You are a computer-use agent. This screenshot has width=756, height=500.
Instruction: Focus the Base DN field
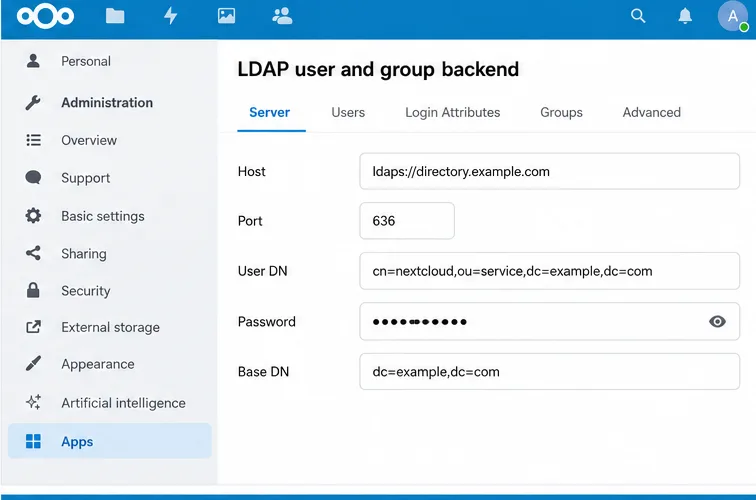tap(549, 371)
